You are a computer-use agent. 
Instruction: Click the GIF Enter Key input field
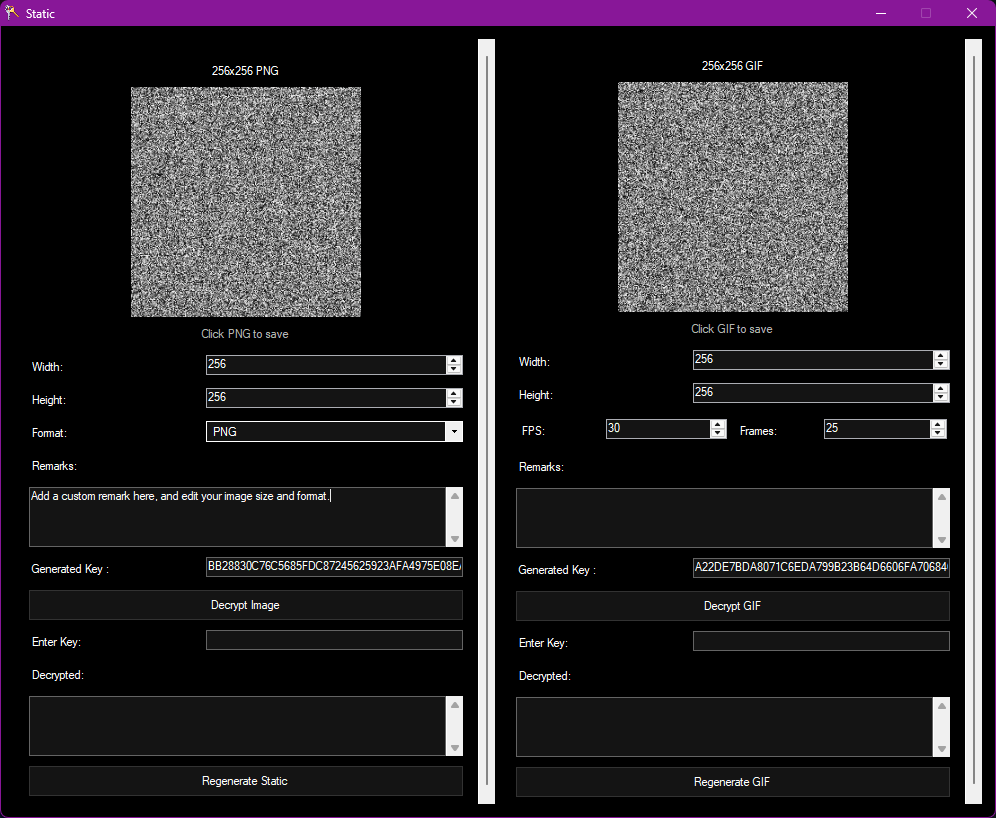pos(821,641)
